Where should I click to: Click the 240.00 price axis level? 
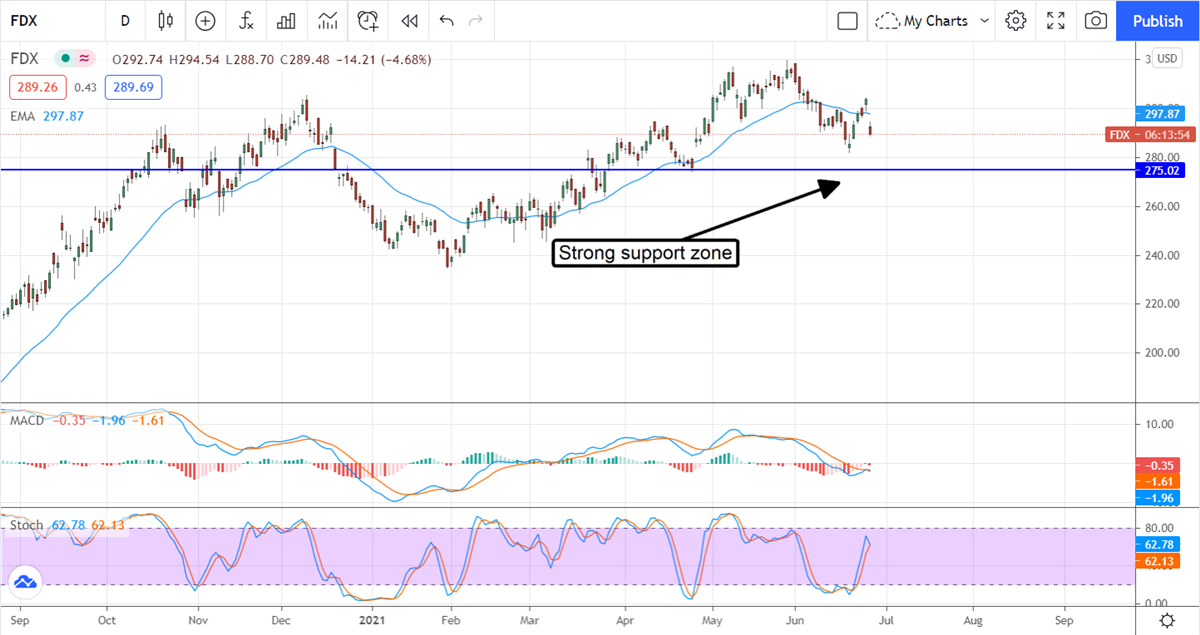[x=1164, y=255]
